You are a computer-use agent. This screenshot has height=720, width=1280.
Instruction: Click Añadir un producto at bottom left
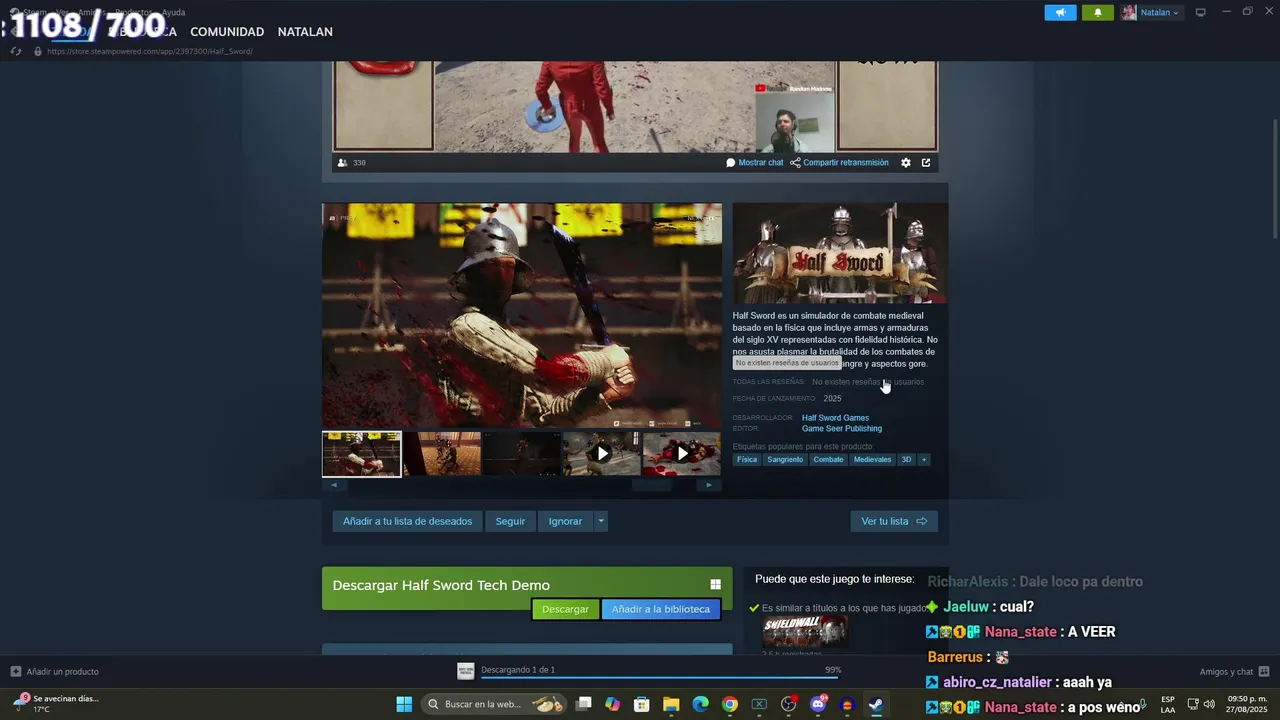(x=55, y=671)
